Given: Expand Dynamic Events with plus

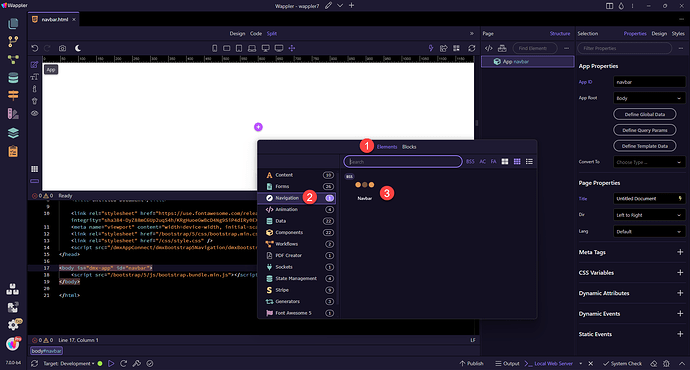Looking at the screenshot, I should 680,314.
